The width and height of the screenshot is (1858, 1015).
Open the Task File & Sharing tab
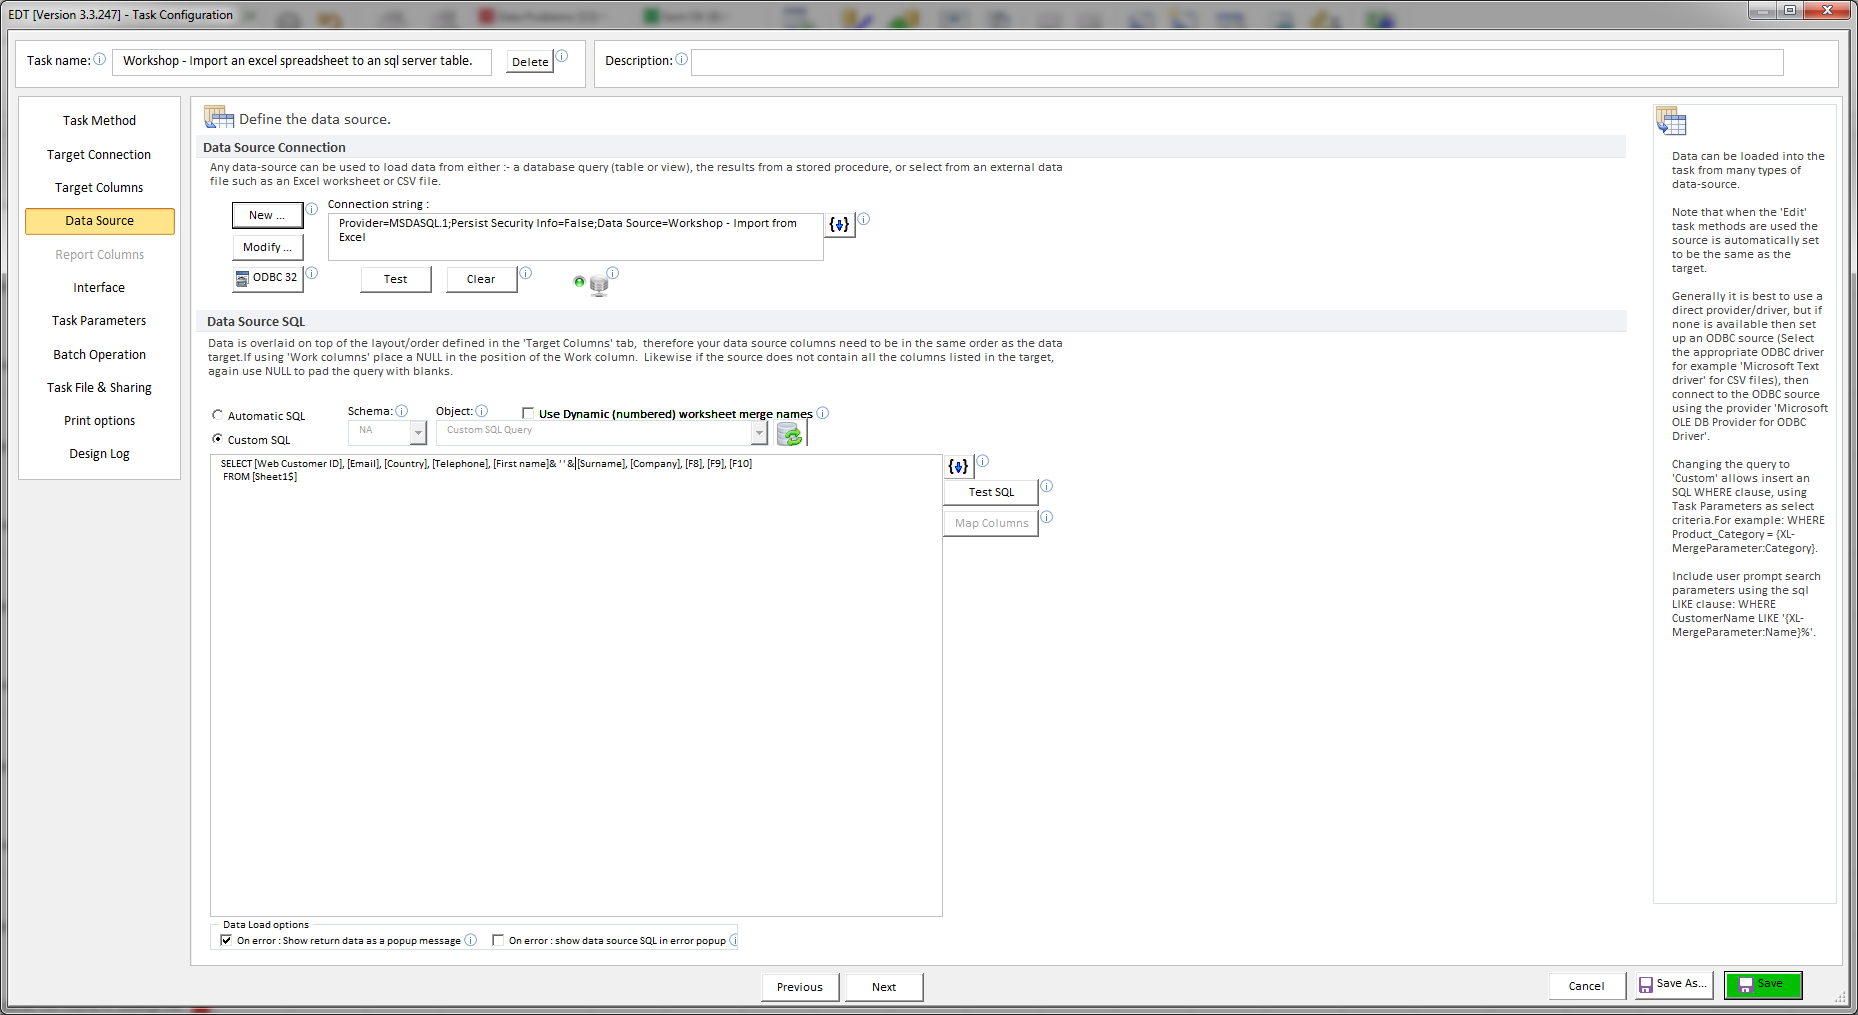pyautogui.click(x=99, y=388)
